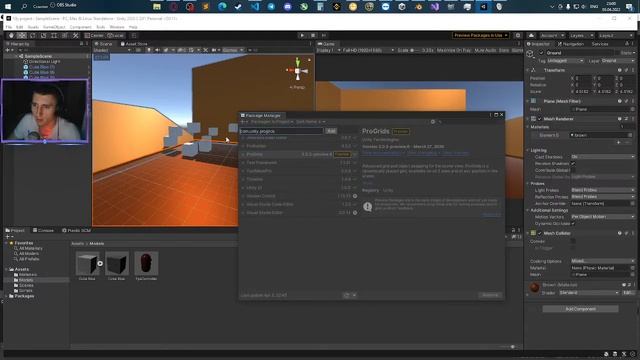
Task: Select the Rotate tool
Action: (x=32, y=36)
